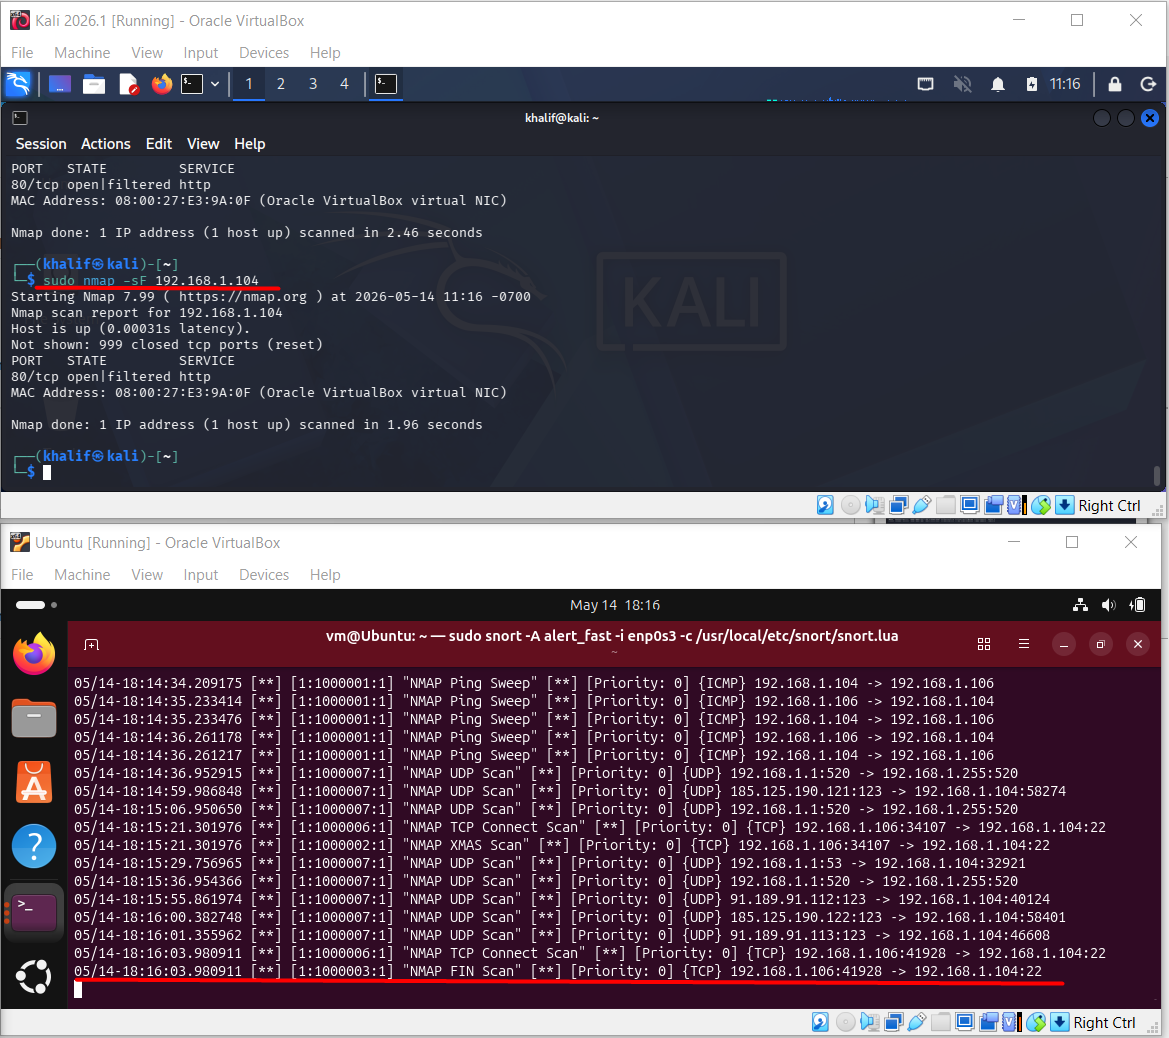Screen dimensions: 1169x1038
Task: Click the power manager battery icon in Kali tray
Action: pos(1032,84)
